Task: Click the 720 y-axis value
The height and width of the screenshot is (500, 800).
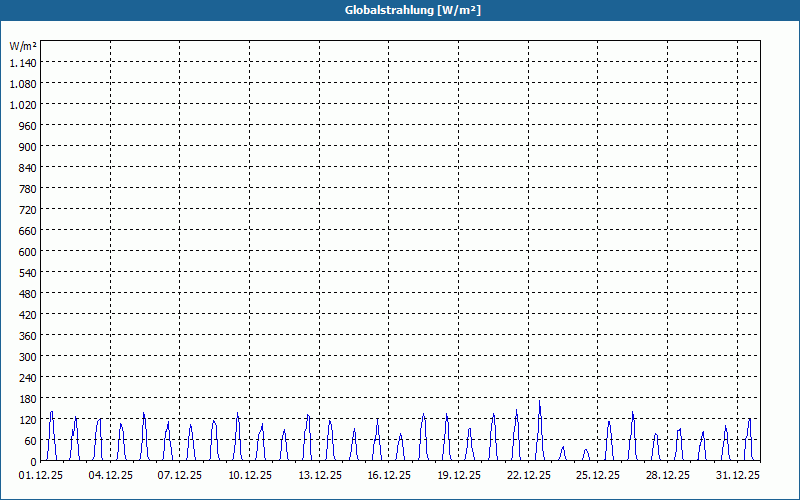Action: point(28,210)
